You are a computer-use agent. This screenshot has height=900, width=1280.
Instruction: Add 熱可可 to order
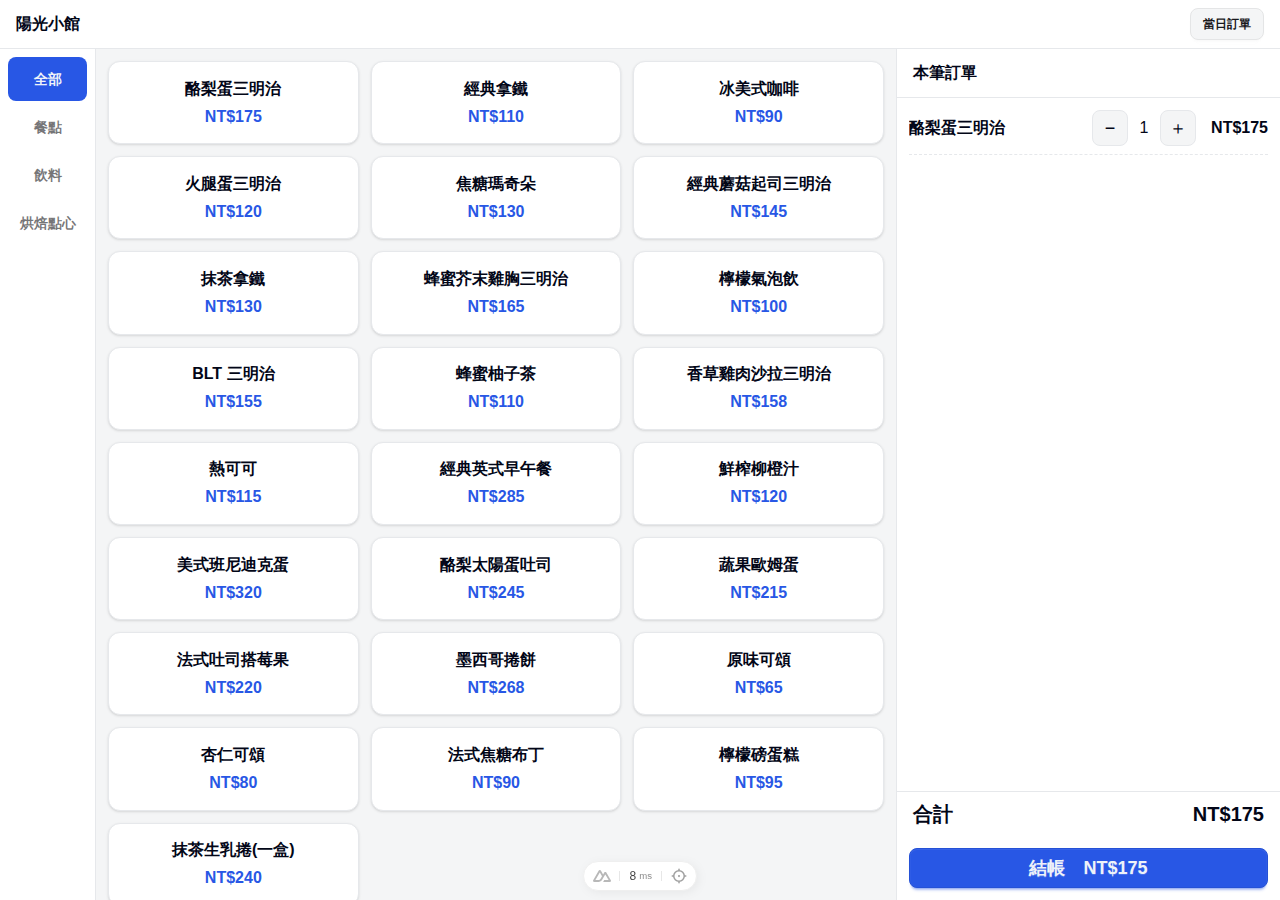[x=233, y=483]
